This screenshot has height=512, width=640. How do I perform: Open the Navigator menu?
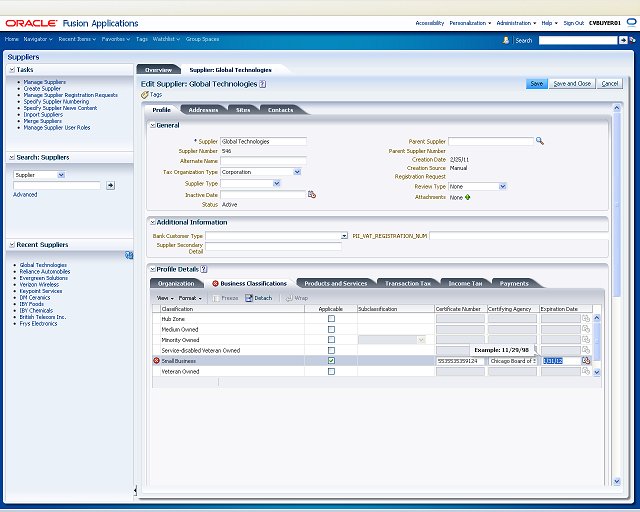[38, 39]
